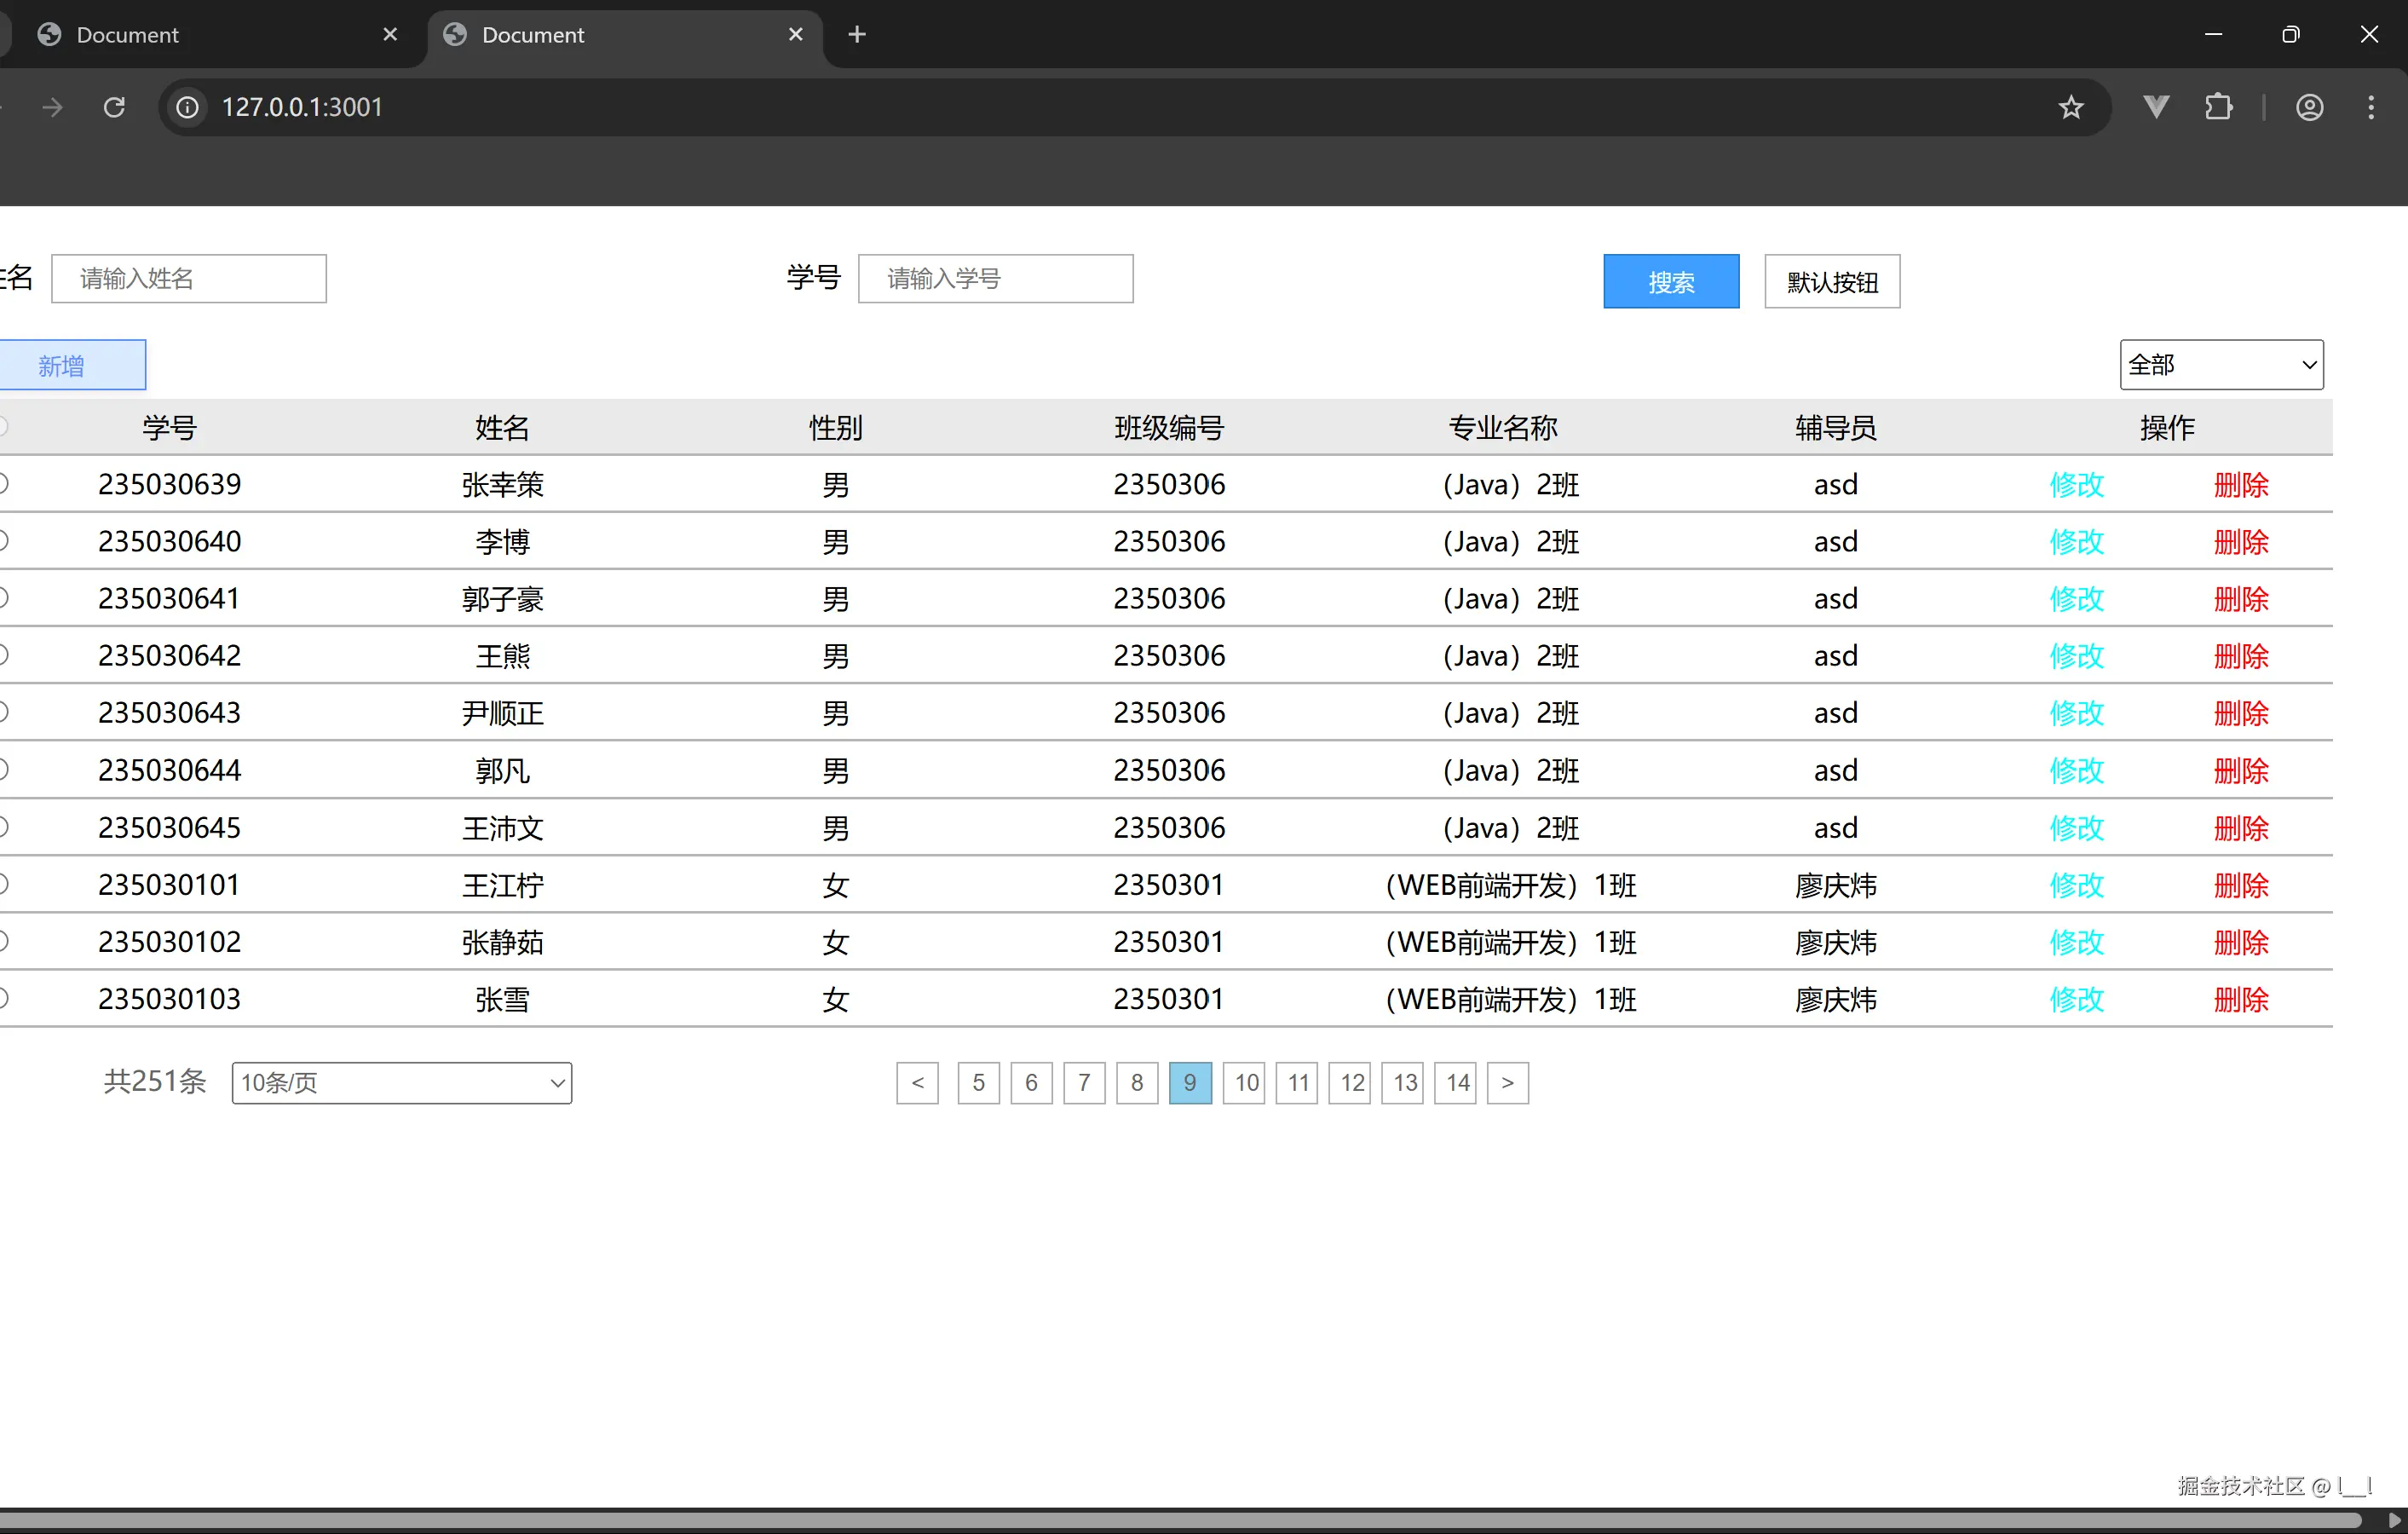Click the 请输入学号 input field
The height and width of the screenshot is (1534, 2408).
coord(995,278)
